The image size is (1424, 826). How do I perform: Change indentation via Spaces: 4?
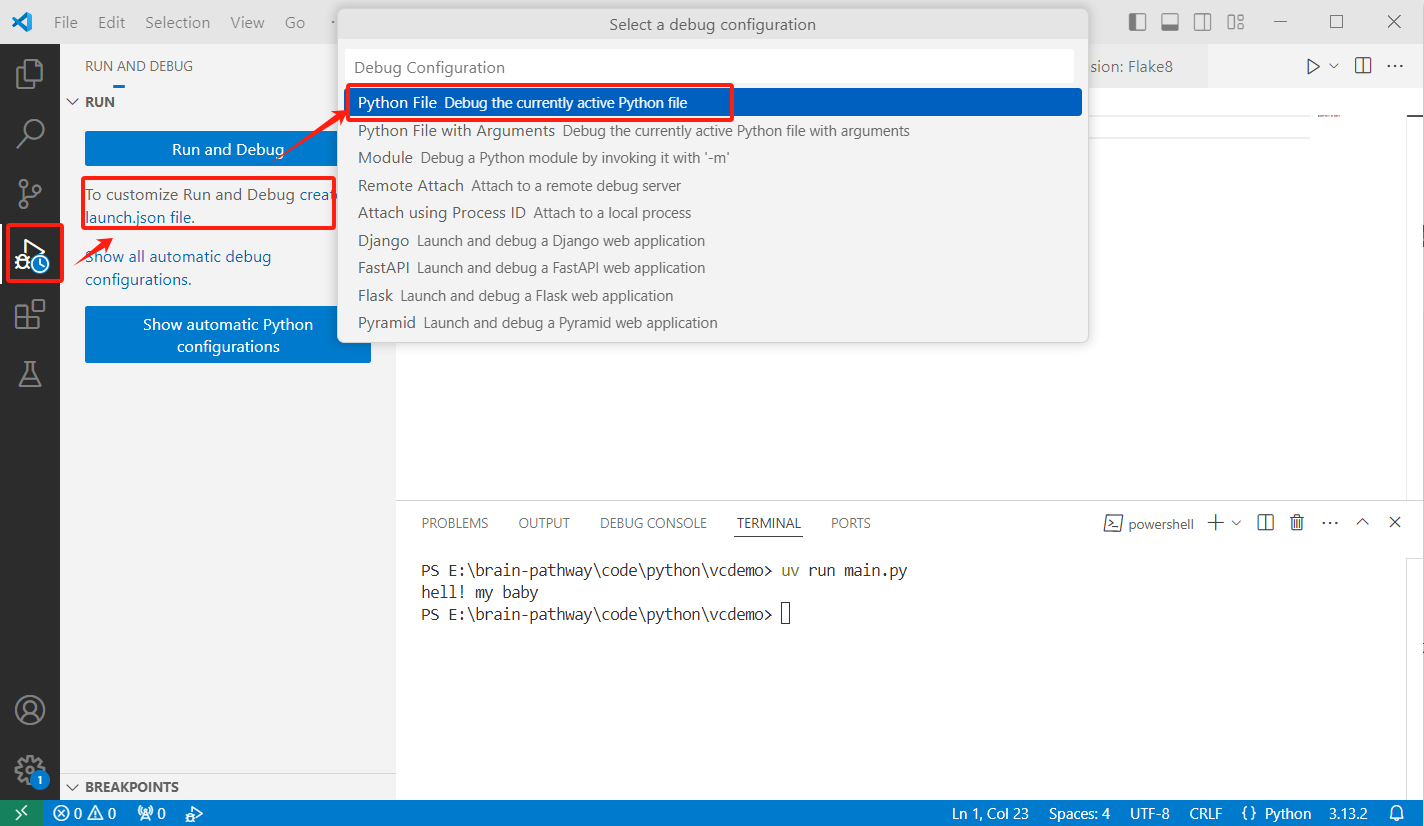1079,813
